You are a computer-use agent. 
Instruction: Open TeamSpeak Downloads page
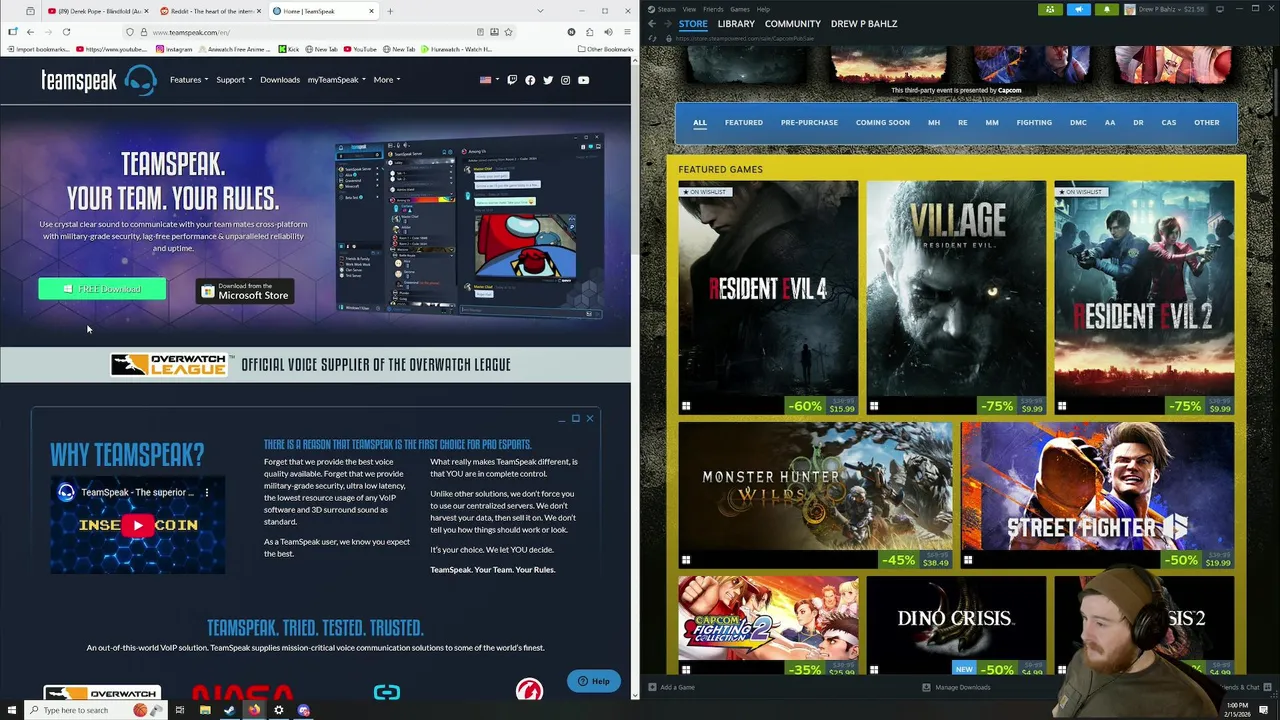tap(280, 80)
